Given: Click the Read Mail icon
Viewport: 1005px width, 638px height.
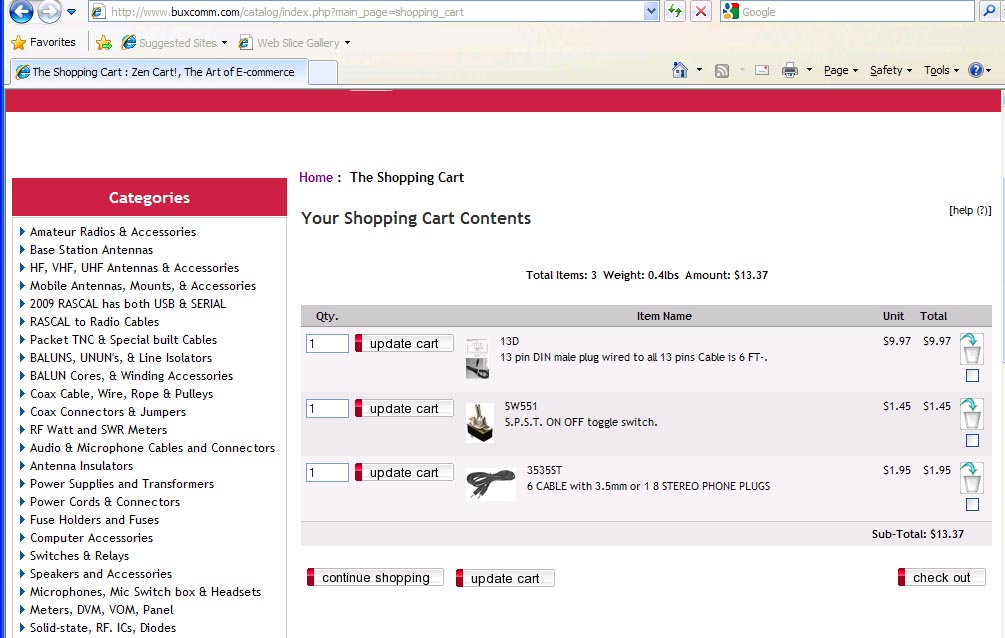Looking at the screenshot, I should [x=762, y=71].
